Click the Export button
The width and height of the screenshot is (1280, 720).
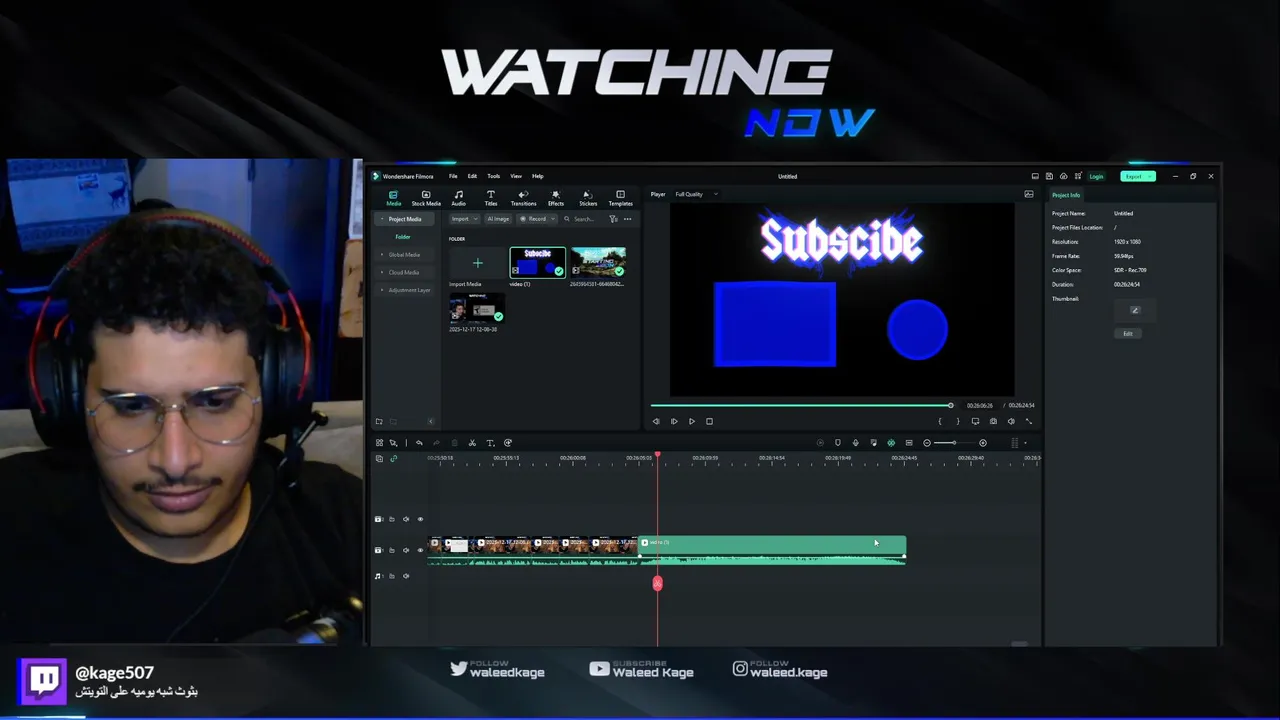[1138, 176]
